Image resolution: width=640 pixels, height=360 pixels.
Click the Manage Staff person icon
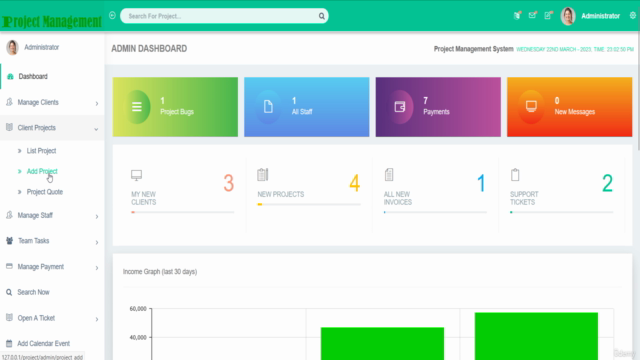point(9,215)
